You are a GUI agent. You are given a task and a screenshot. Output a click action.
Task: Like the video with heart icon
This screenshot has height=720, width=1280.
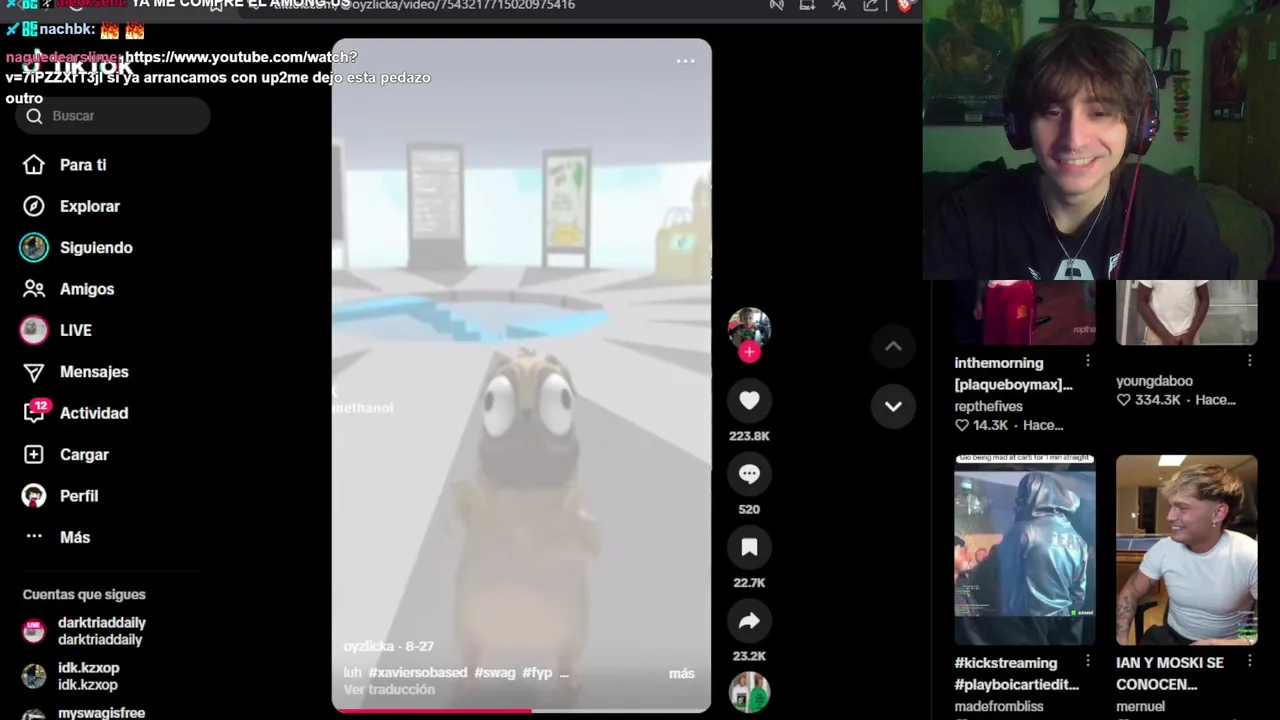(x=749, y=401)
